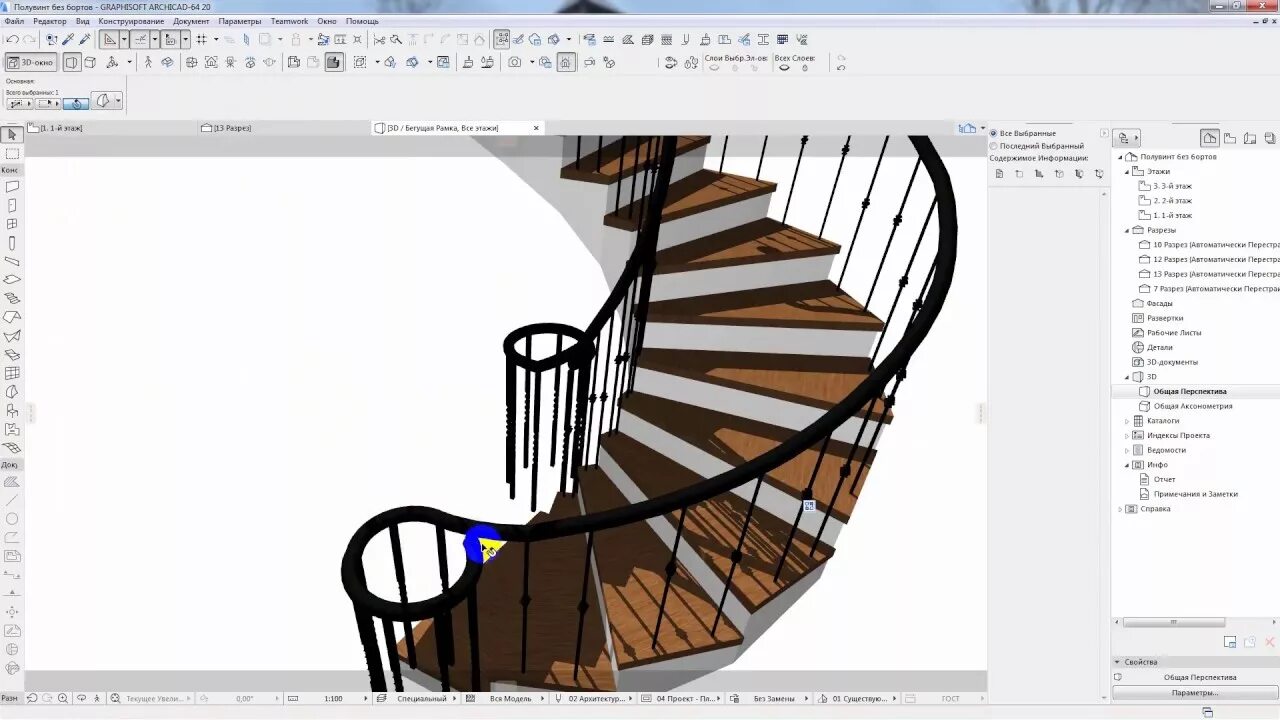Toggle the axonometry cube icon
Image resolution: width=1280 pixels, height=720 pixels.
[90, 62]
